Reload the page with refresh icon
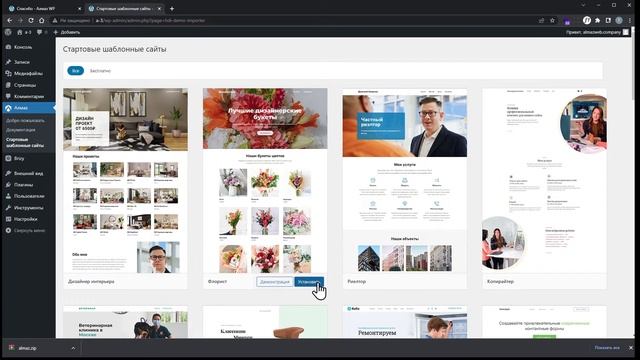The image size is (640, 360). coord(31,20)
